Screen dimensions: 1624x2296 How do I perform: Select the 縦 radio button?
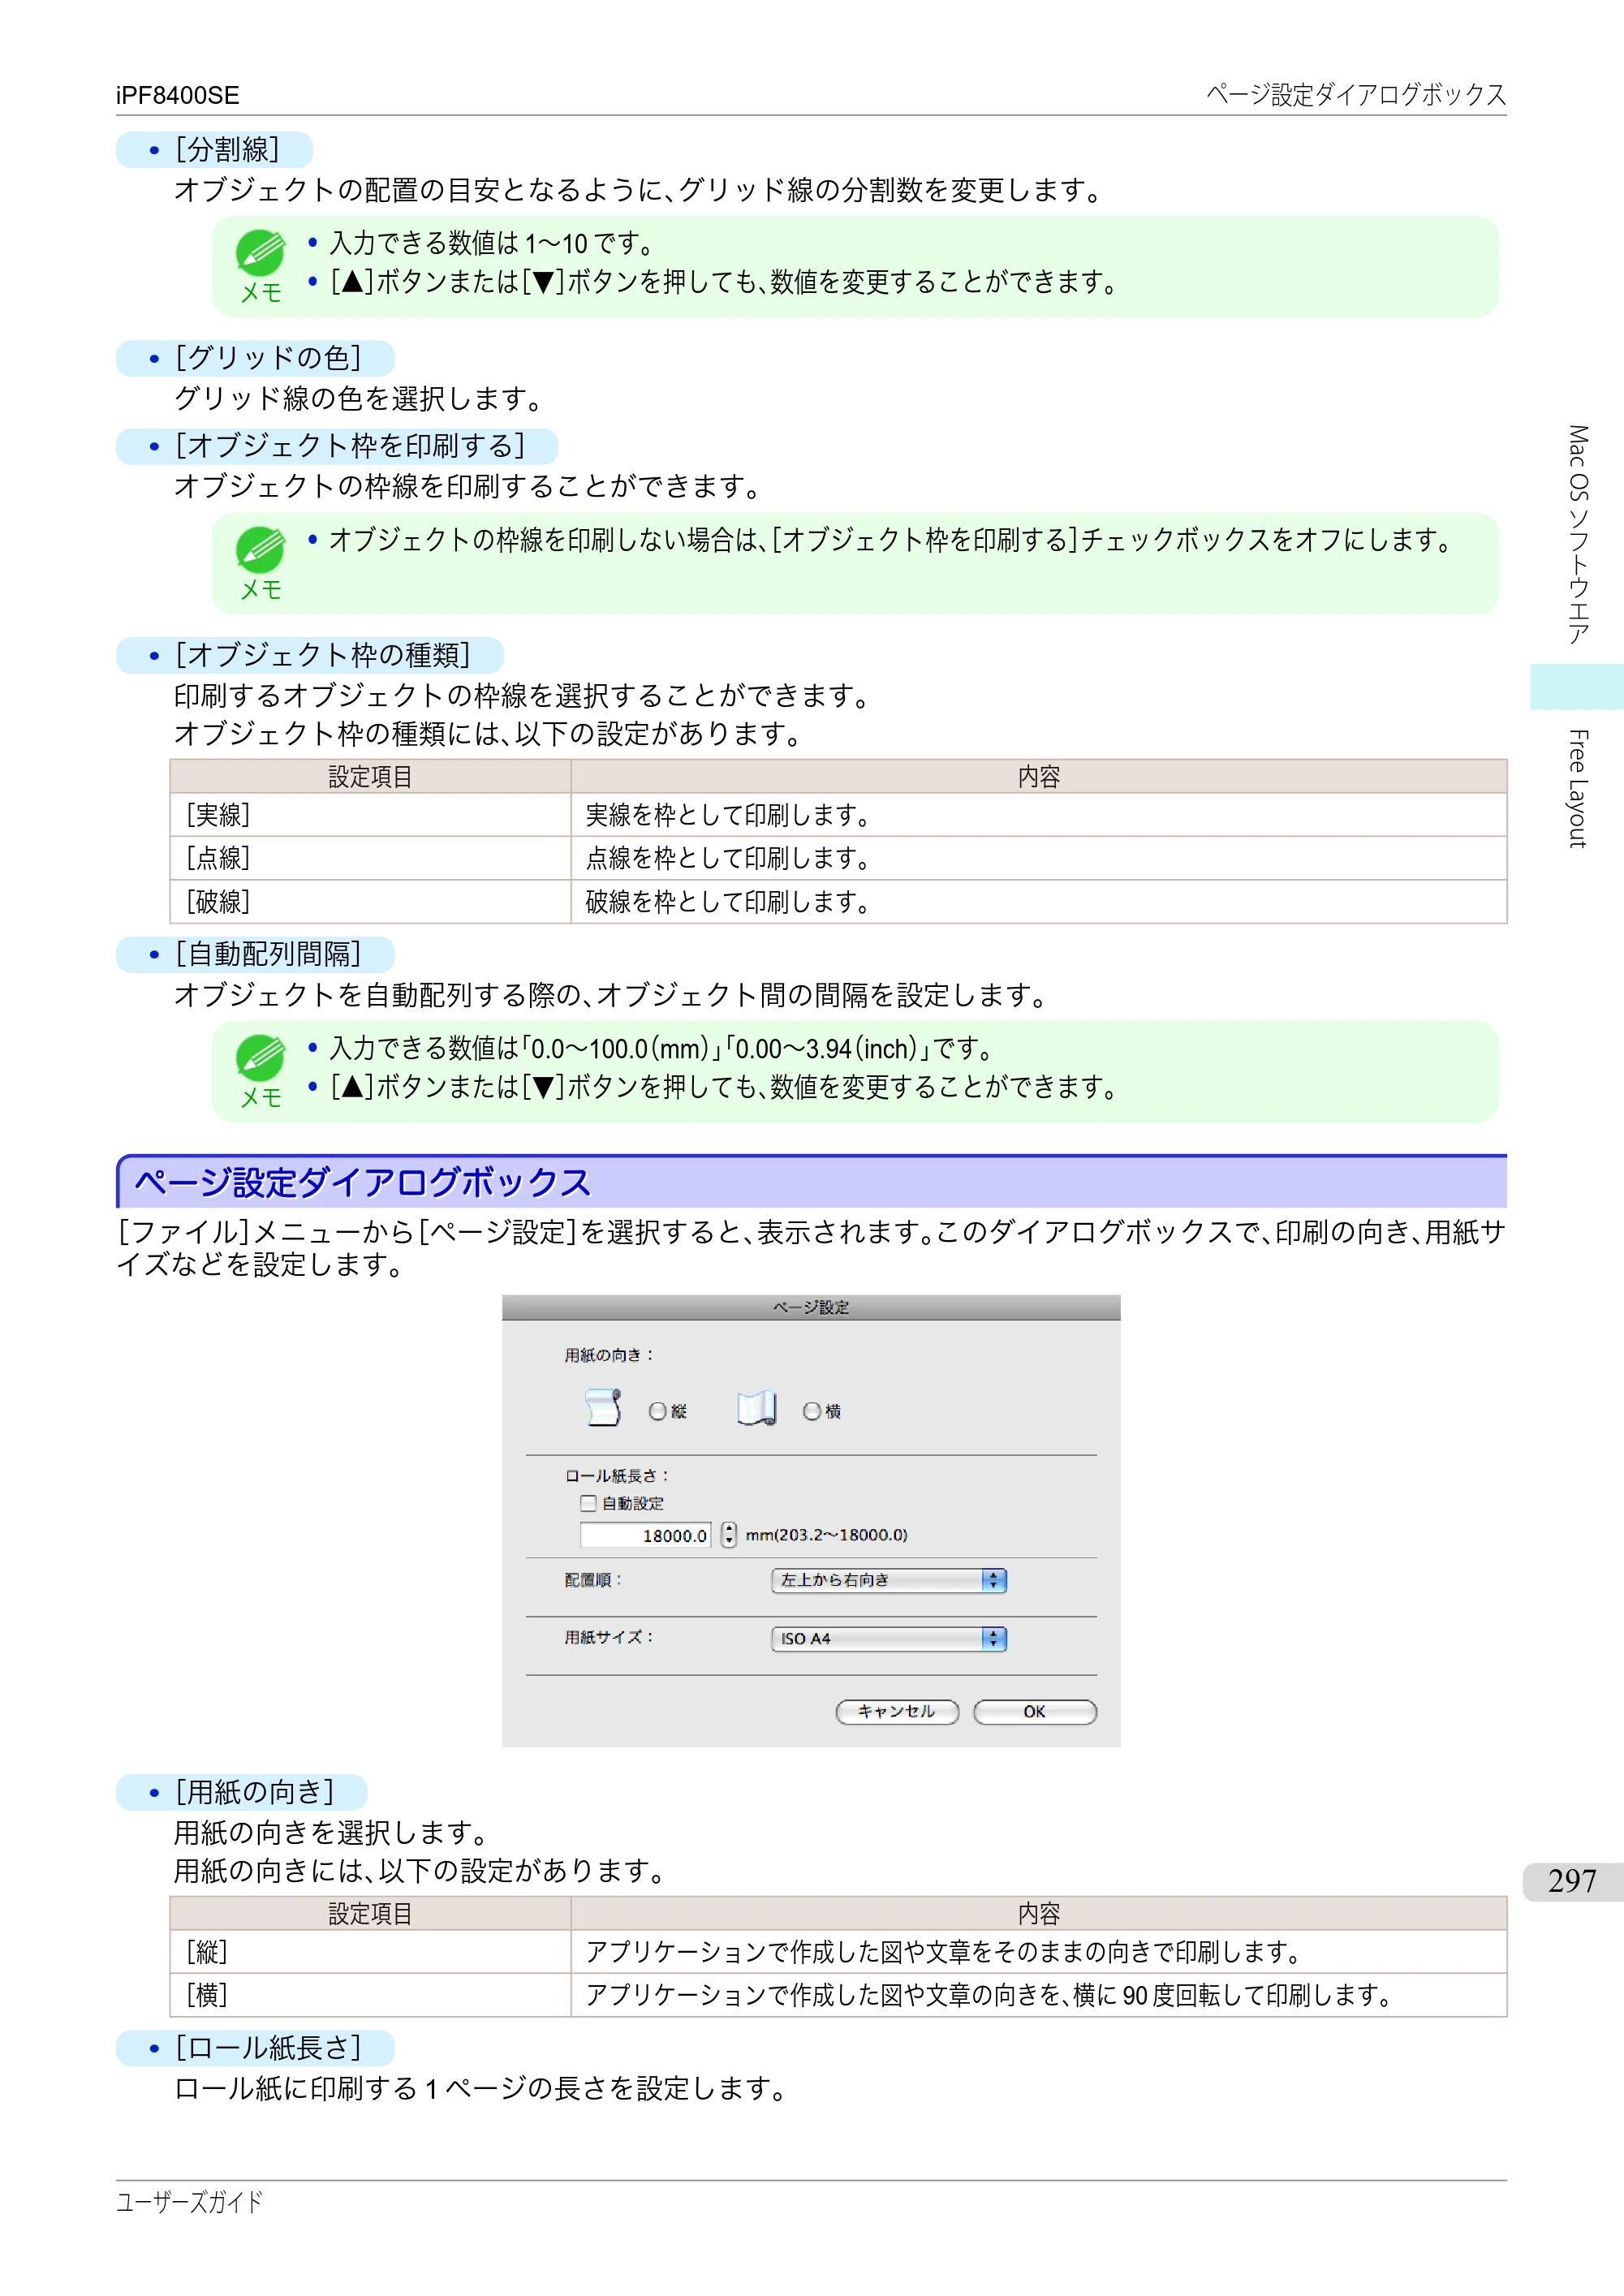point(658,1411)
